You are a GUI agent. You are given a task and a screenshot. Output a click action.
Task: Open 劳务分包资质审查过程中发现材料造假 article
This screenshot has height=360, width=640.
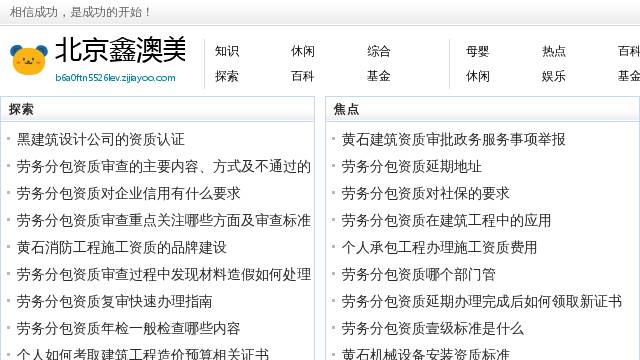164,274
